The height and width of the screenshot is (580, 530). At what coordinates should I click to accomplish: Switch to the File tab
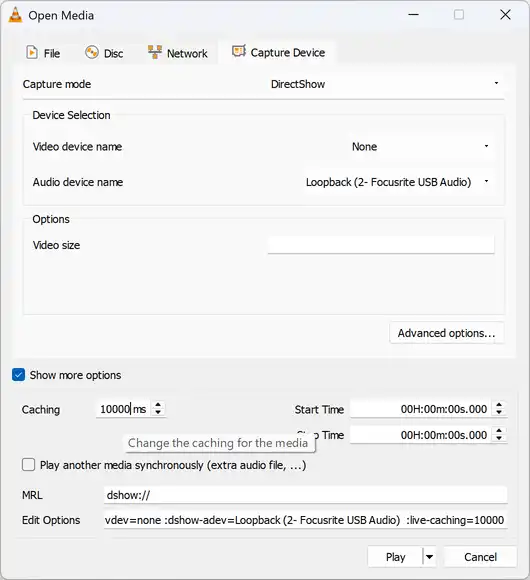point(43,53)
